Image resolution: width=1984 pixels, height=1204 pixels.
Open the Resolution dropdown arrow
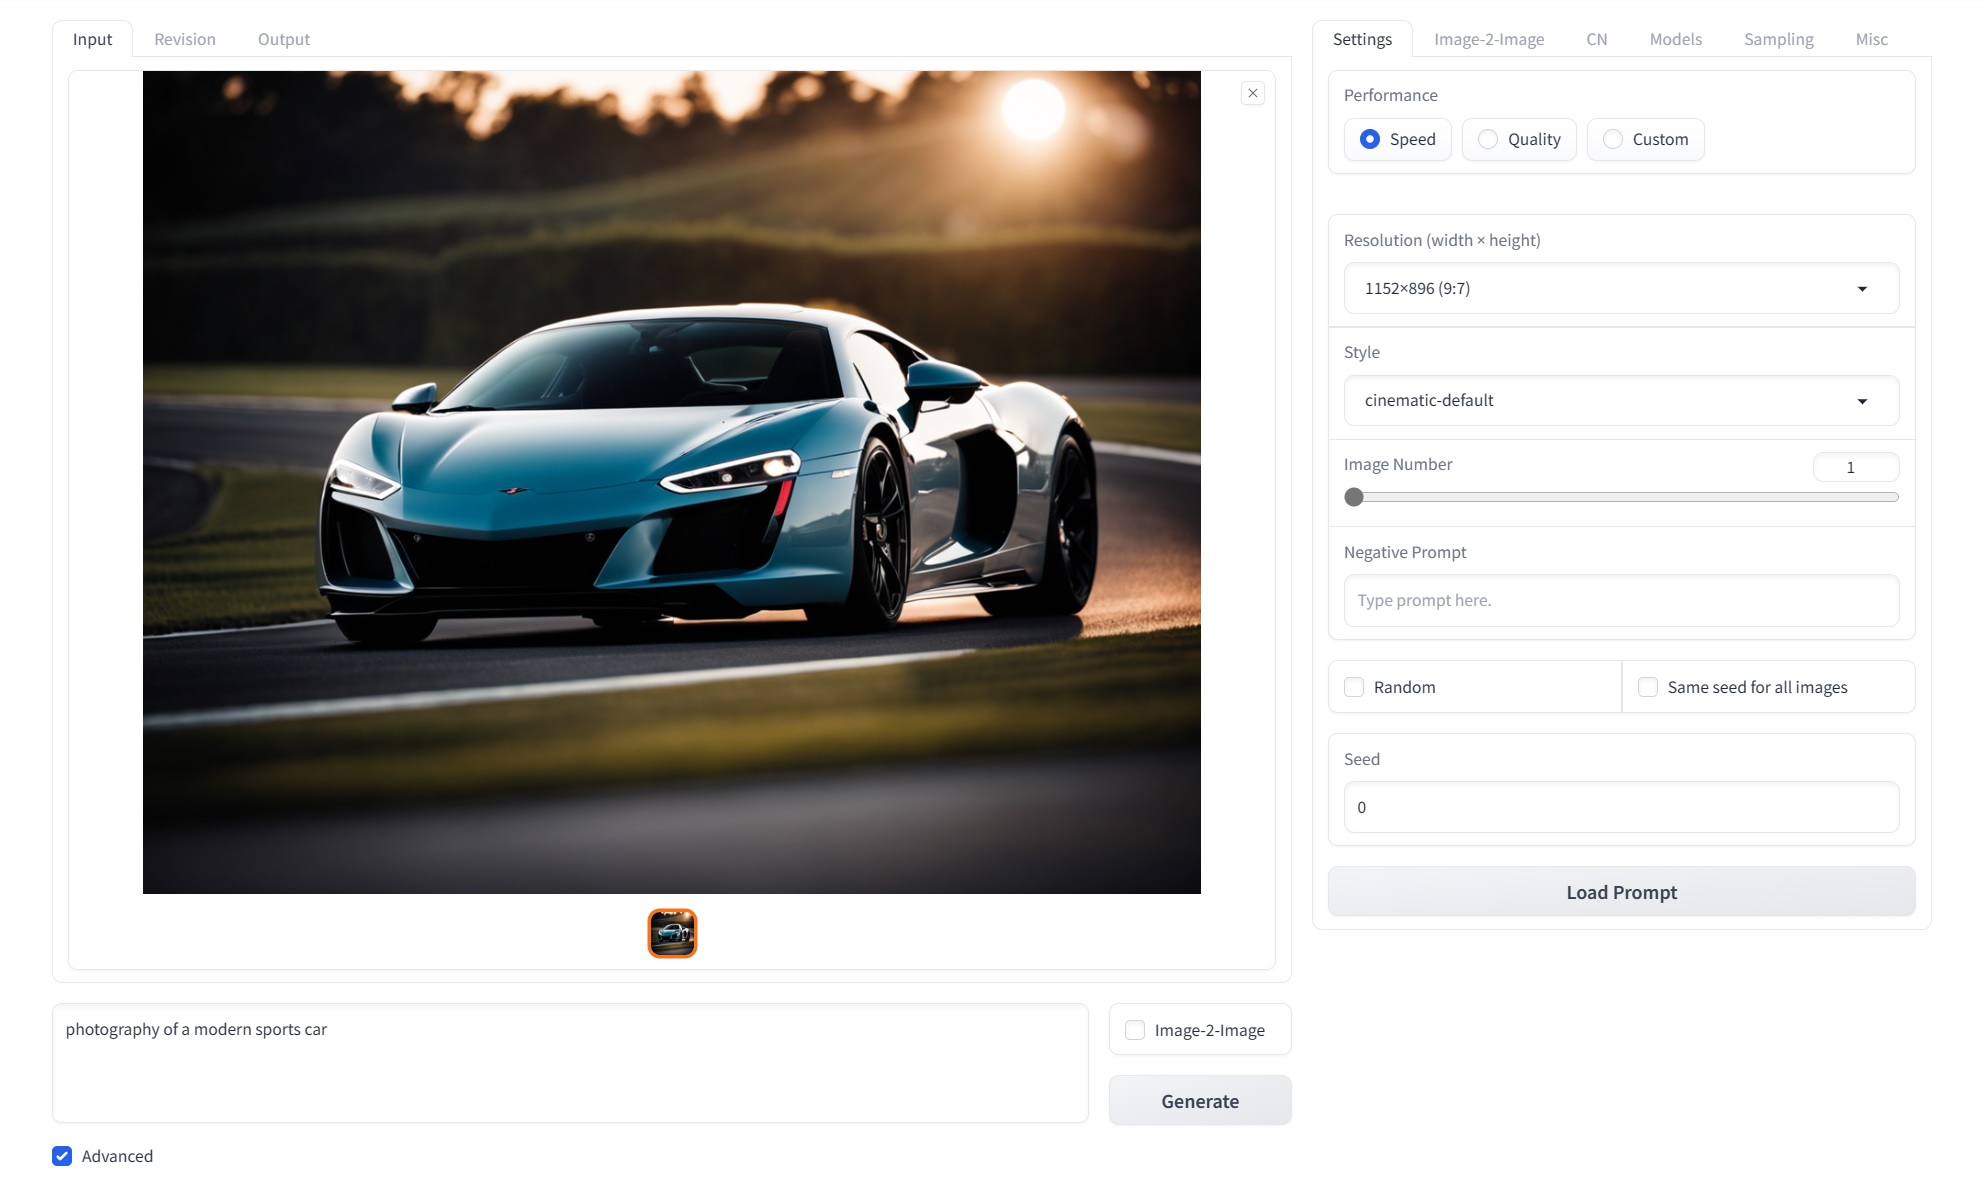coord(1862,289)
